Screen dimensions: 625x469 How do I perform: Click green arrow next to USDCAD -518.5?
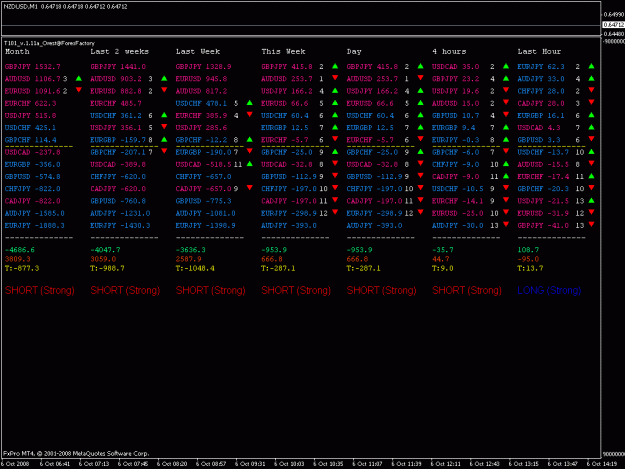tap(250, 164)
